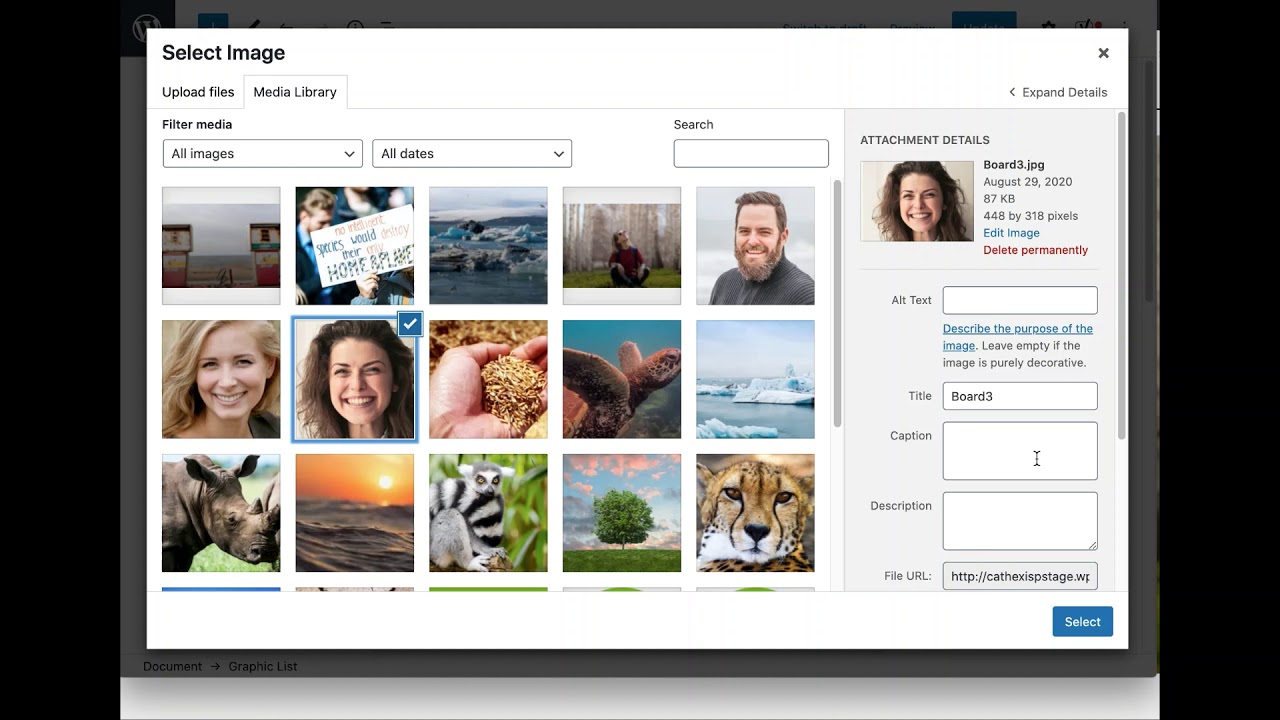Expand Details panel link
This screenshot has height=720, width=1280.
(1058, 92)
